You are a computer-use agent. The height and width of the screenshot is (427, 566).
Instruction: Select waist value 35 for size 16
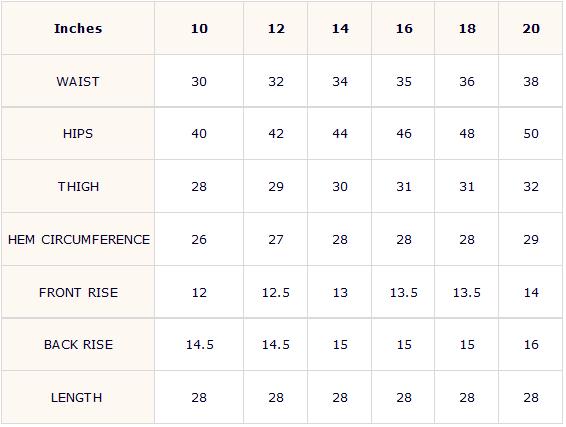404,81
